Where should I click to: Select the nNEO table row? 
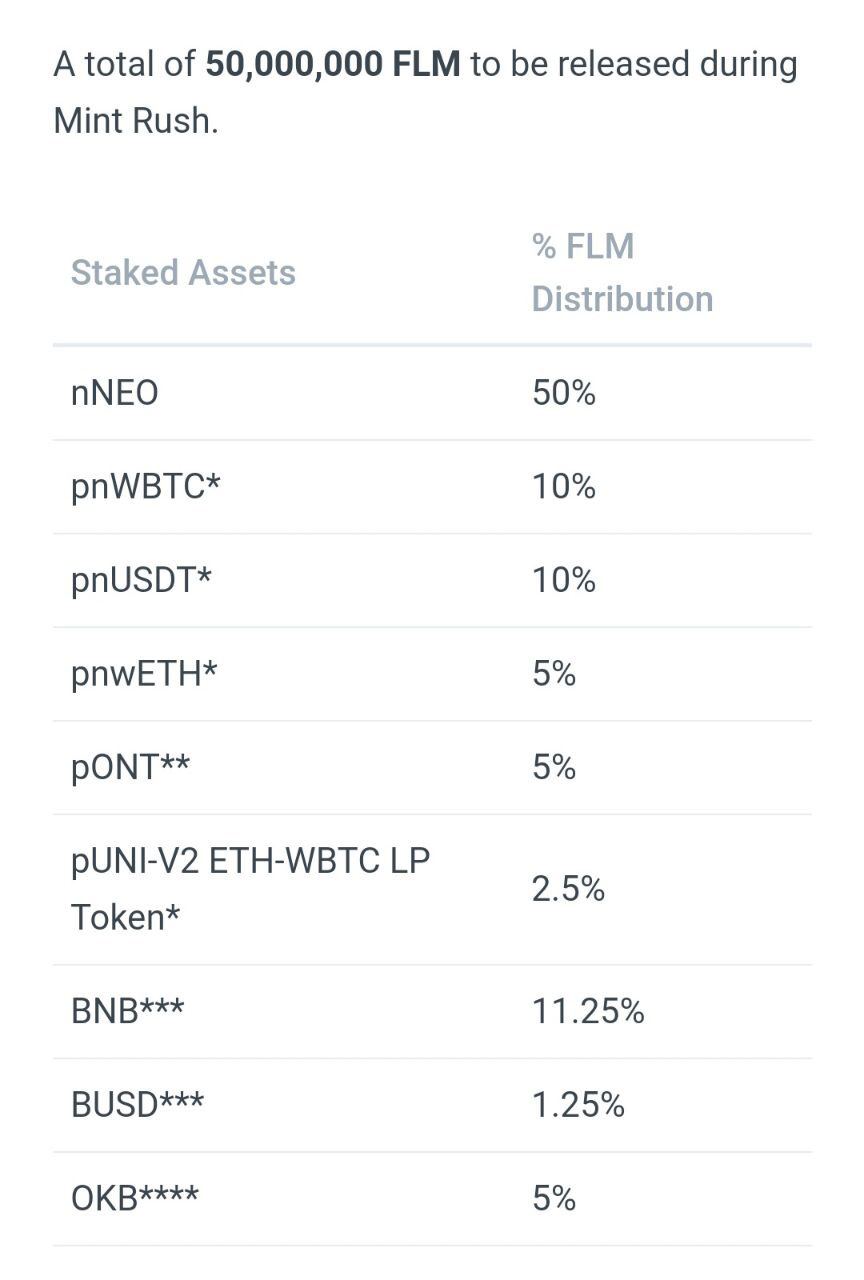(x=432, y=393)
